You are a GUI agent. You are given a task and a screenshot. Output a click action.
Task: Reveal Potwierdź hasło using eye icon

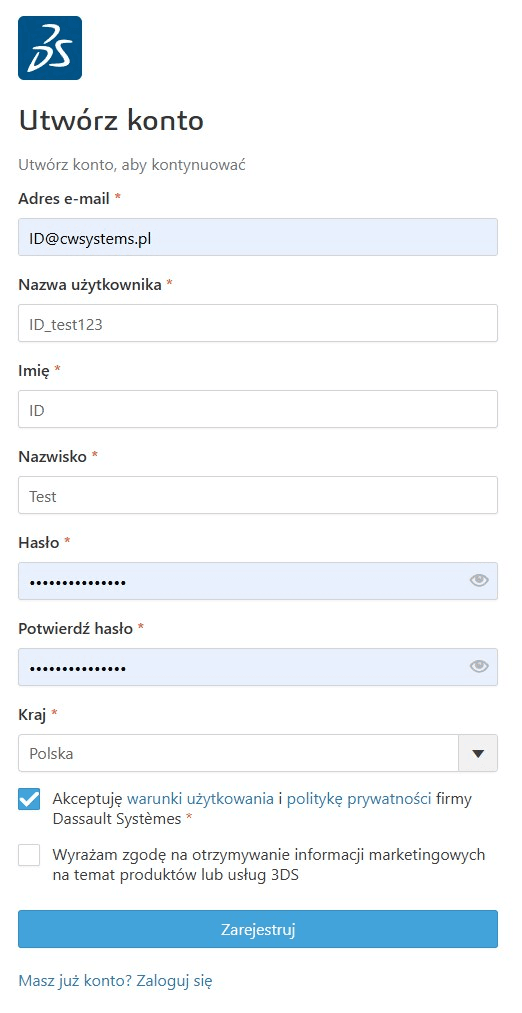479,666
